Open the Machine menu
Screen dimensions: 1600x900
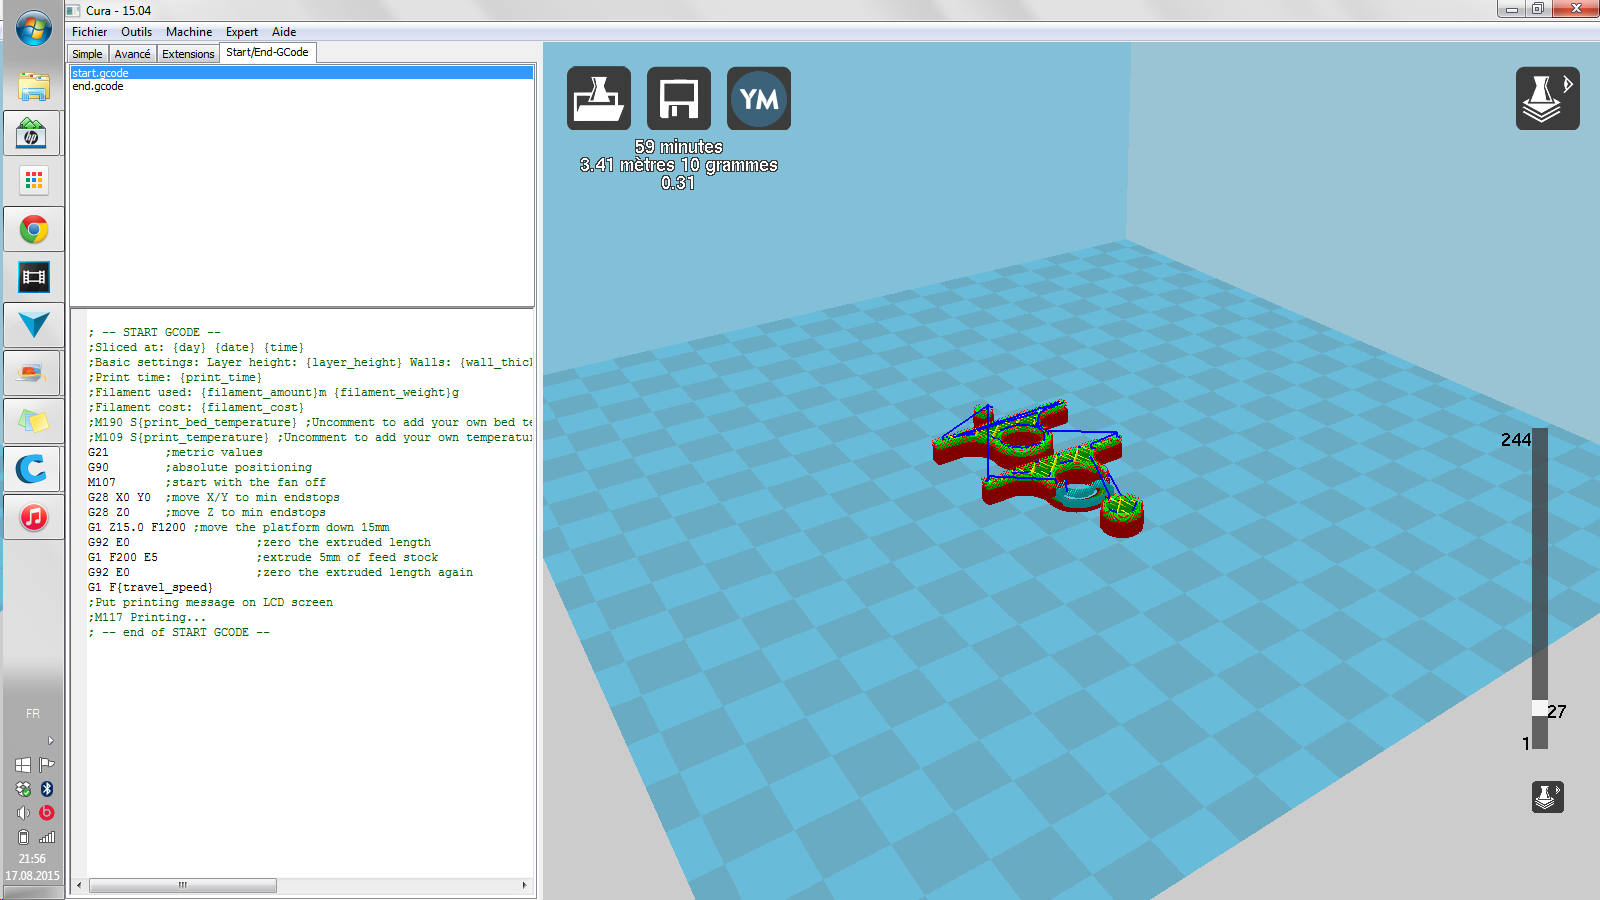tap(188, 32)
